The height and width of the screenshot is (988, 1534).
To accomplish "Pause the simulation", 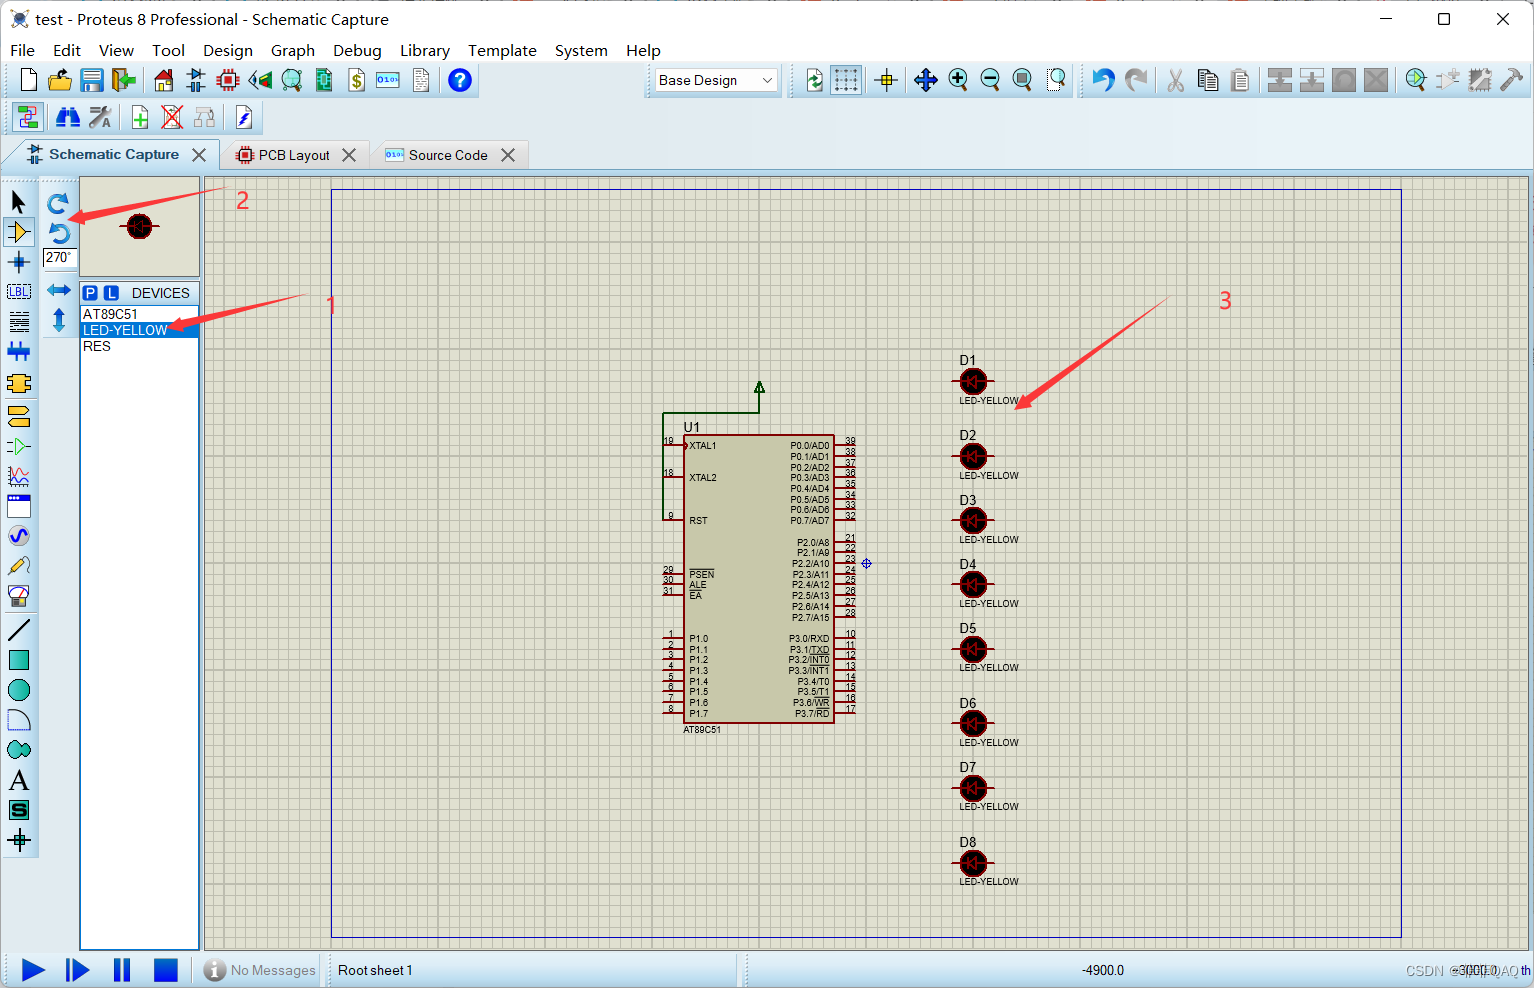I will [x=122, y=970].
